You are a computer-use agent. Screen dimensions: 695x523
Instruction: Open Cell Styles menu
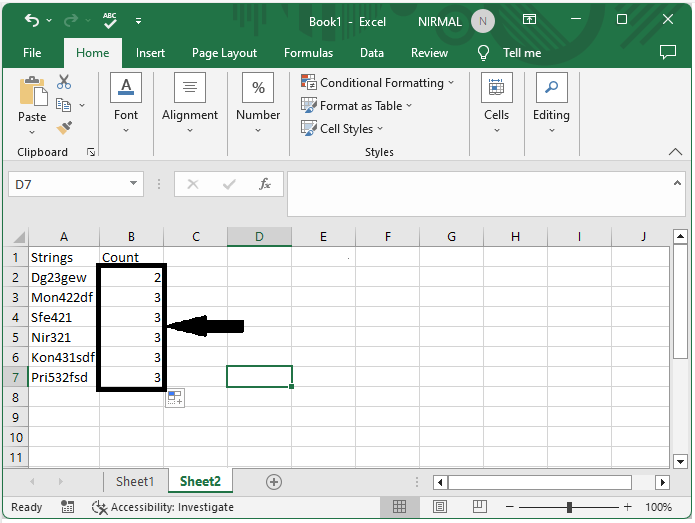(x=342, y=129)
